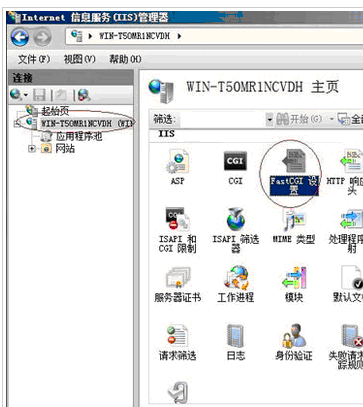Screen dimensions: 363x407
Task: Click the IIS group header
Action: point(167,134)
